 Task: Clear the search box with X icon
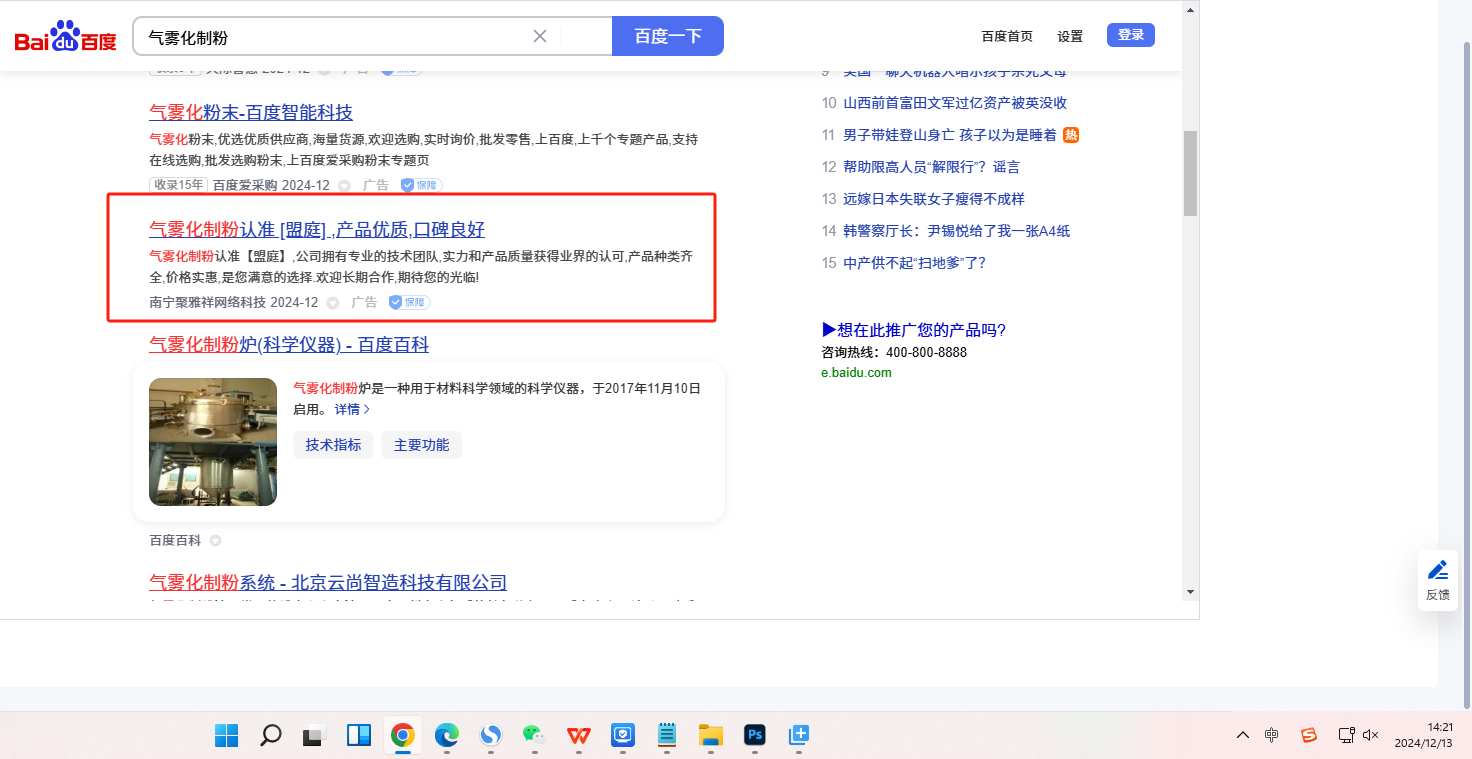point(540,36)
